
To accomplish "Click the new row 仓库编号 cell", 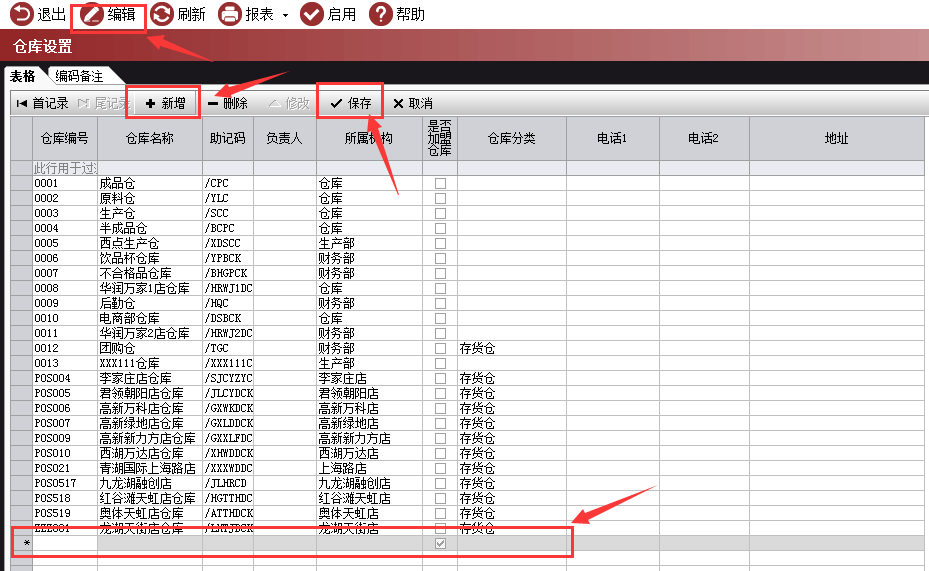I will 65,543.
